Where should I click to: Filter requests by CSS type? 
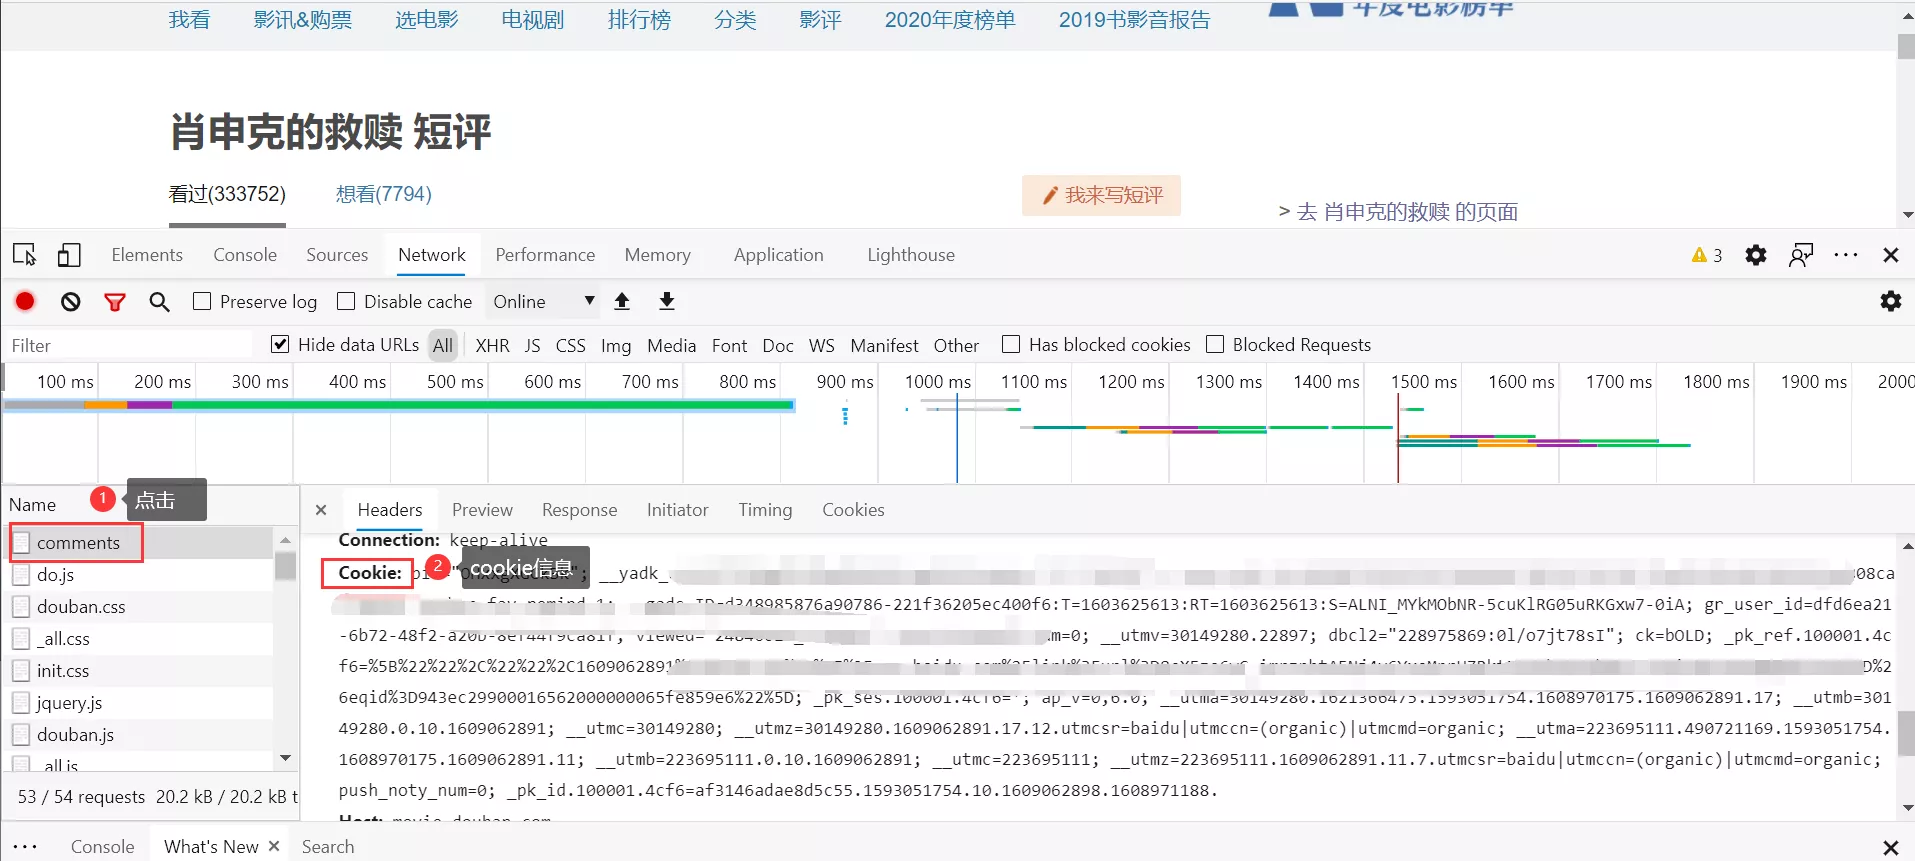[x=571, y=345]
